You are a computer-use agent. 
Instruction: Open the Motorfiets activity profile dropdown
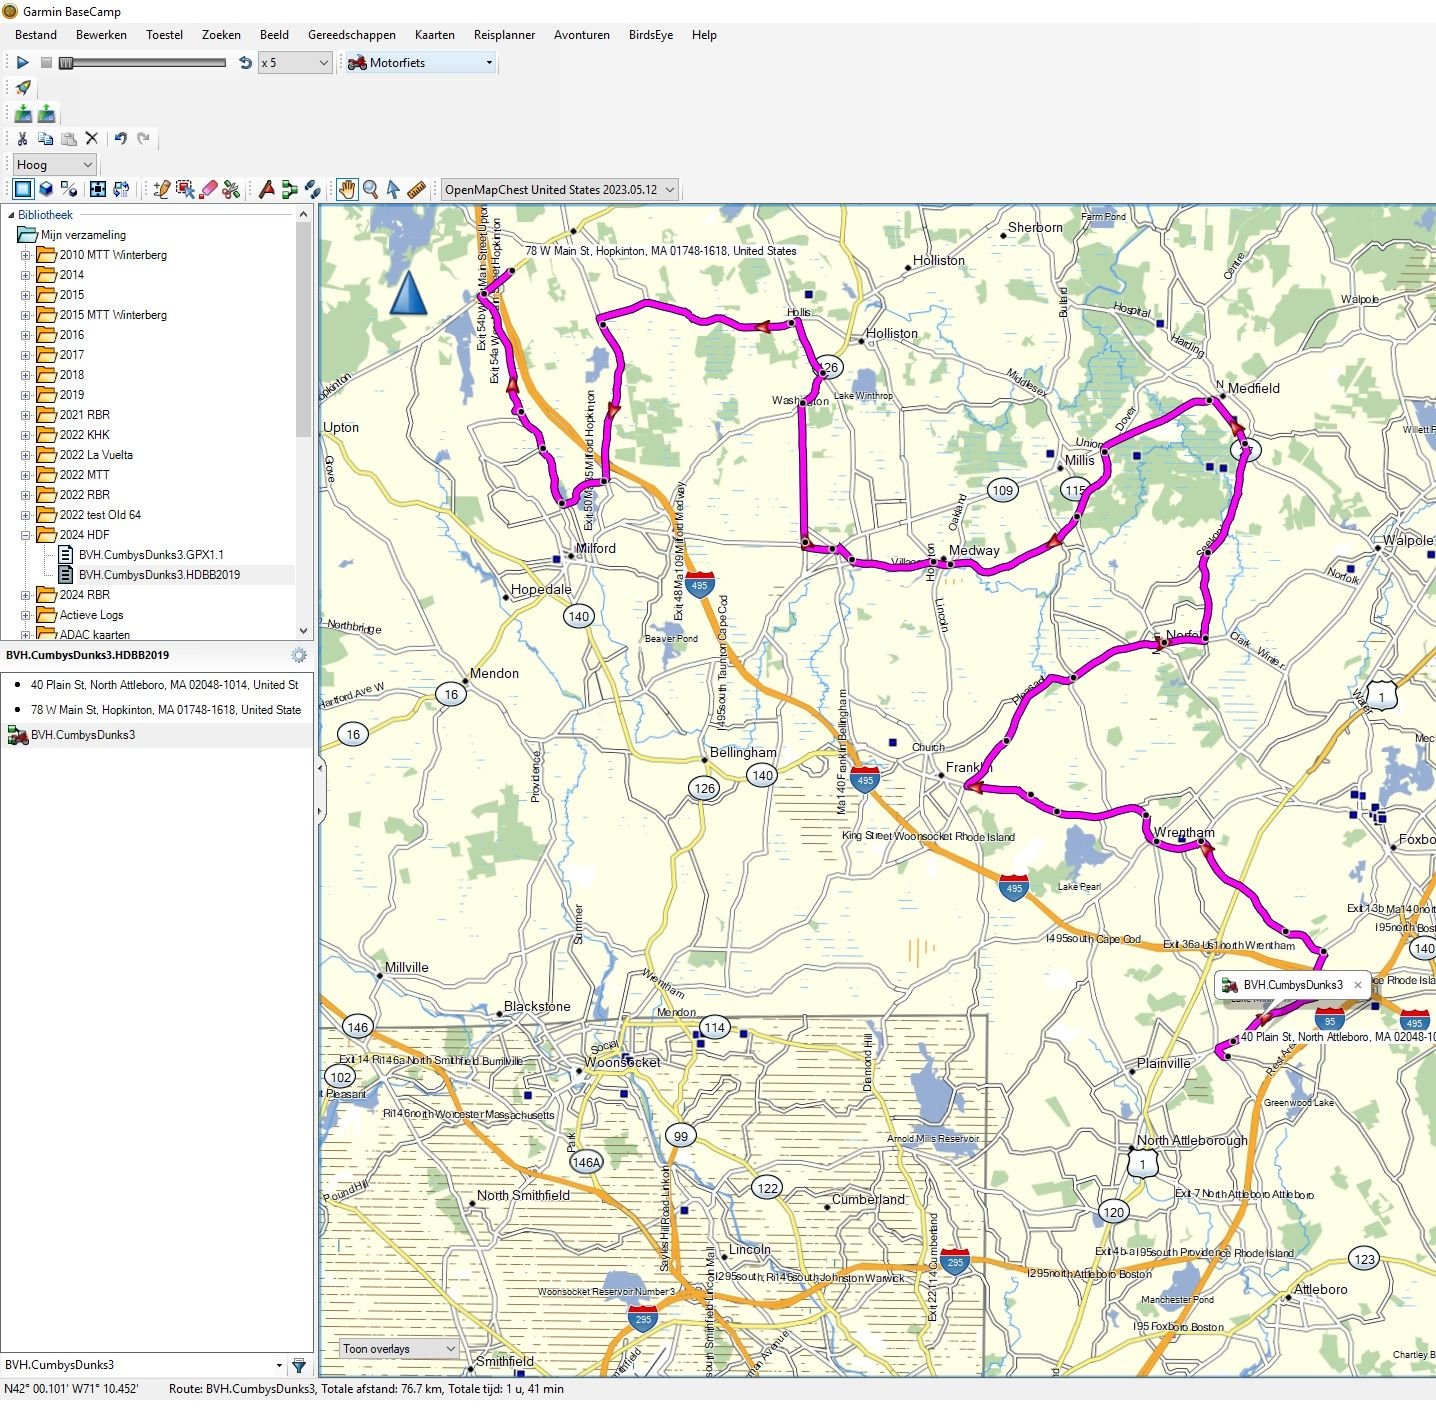(420, 63)
